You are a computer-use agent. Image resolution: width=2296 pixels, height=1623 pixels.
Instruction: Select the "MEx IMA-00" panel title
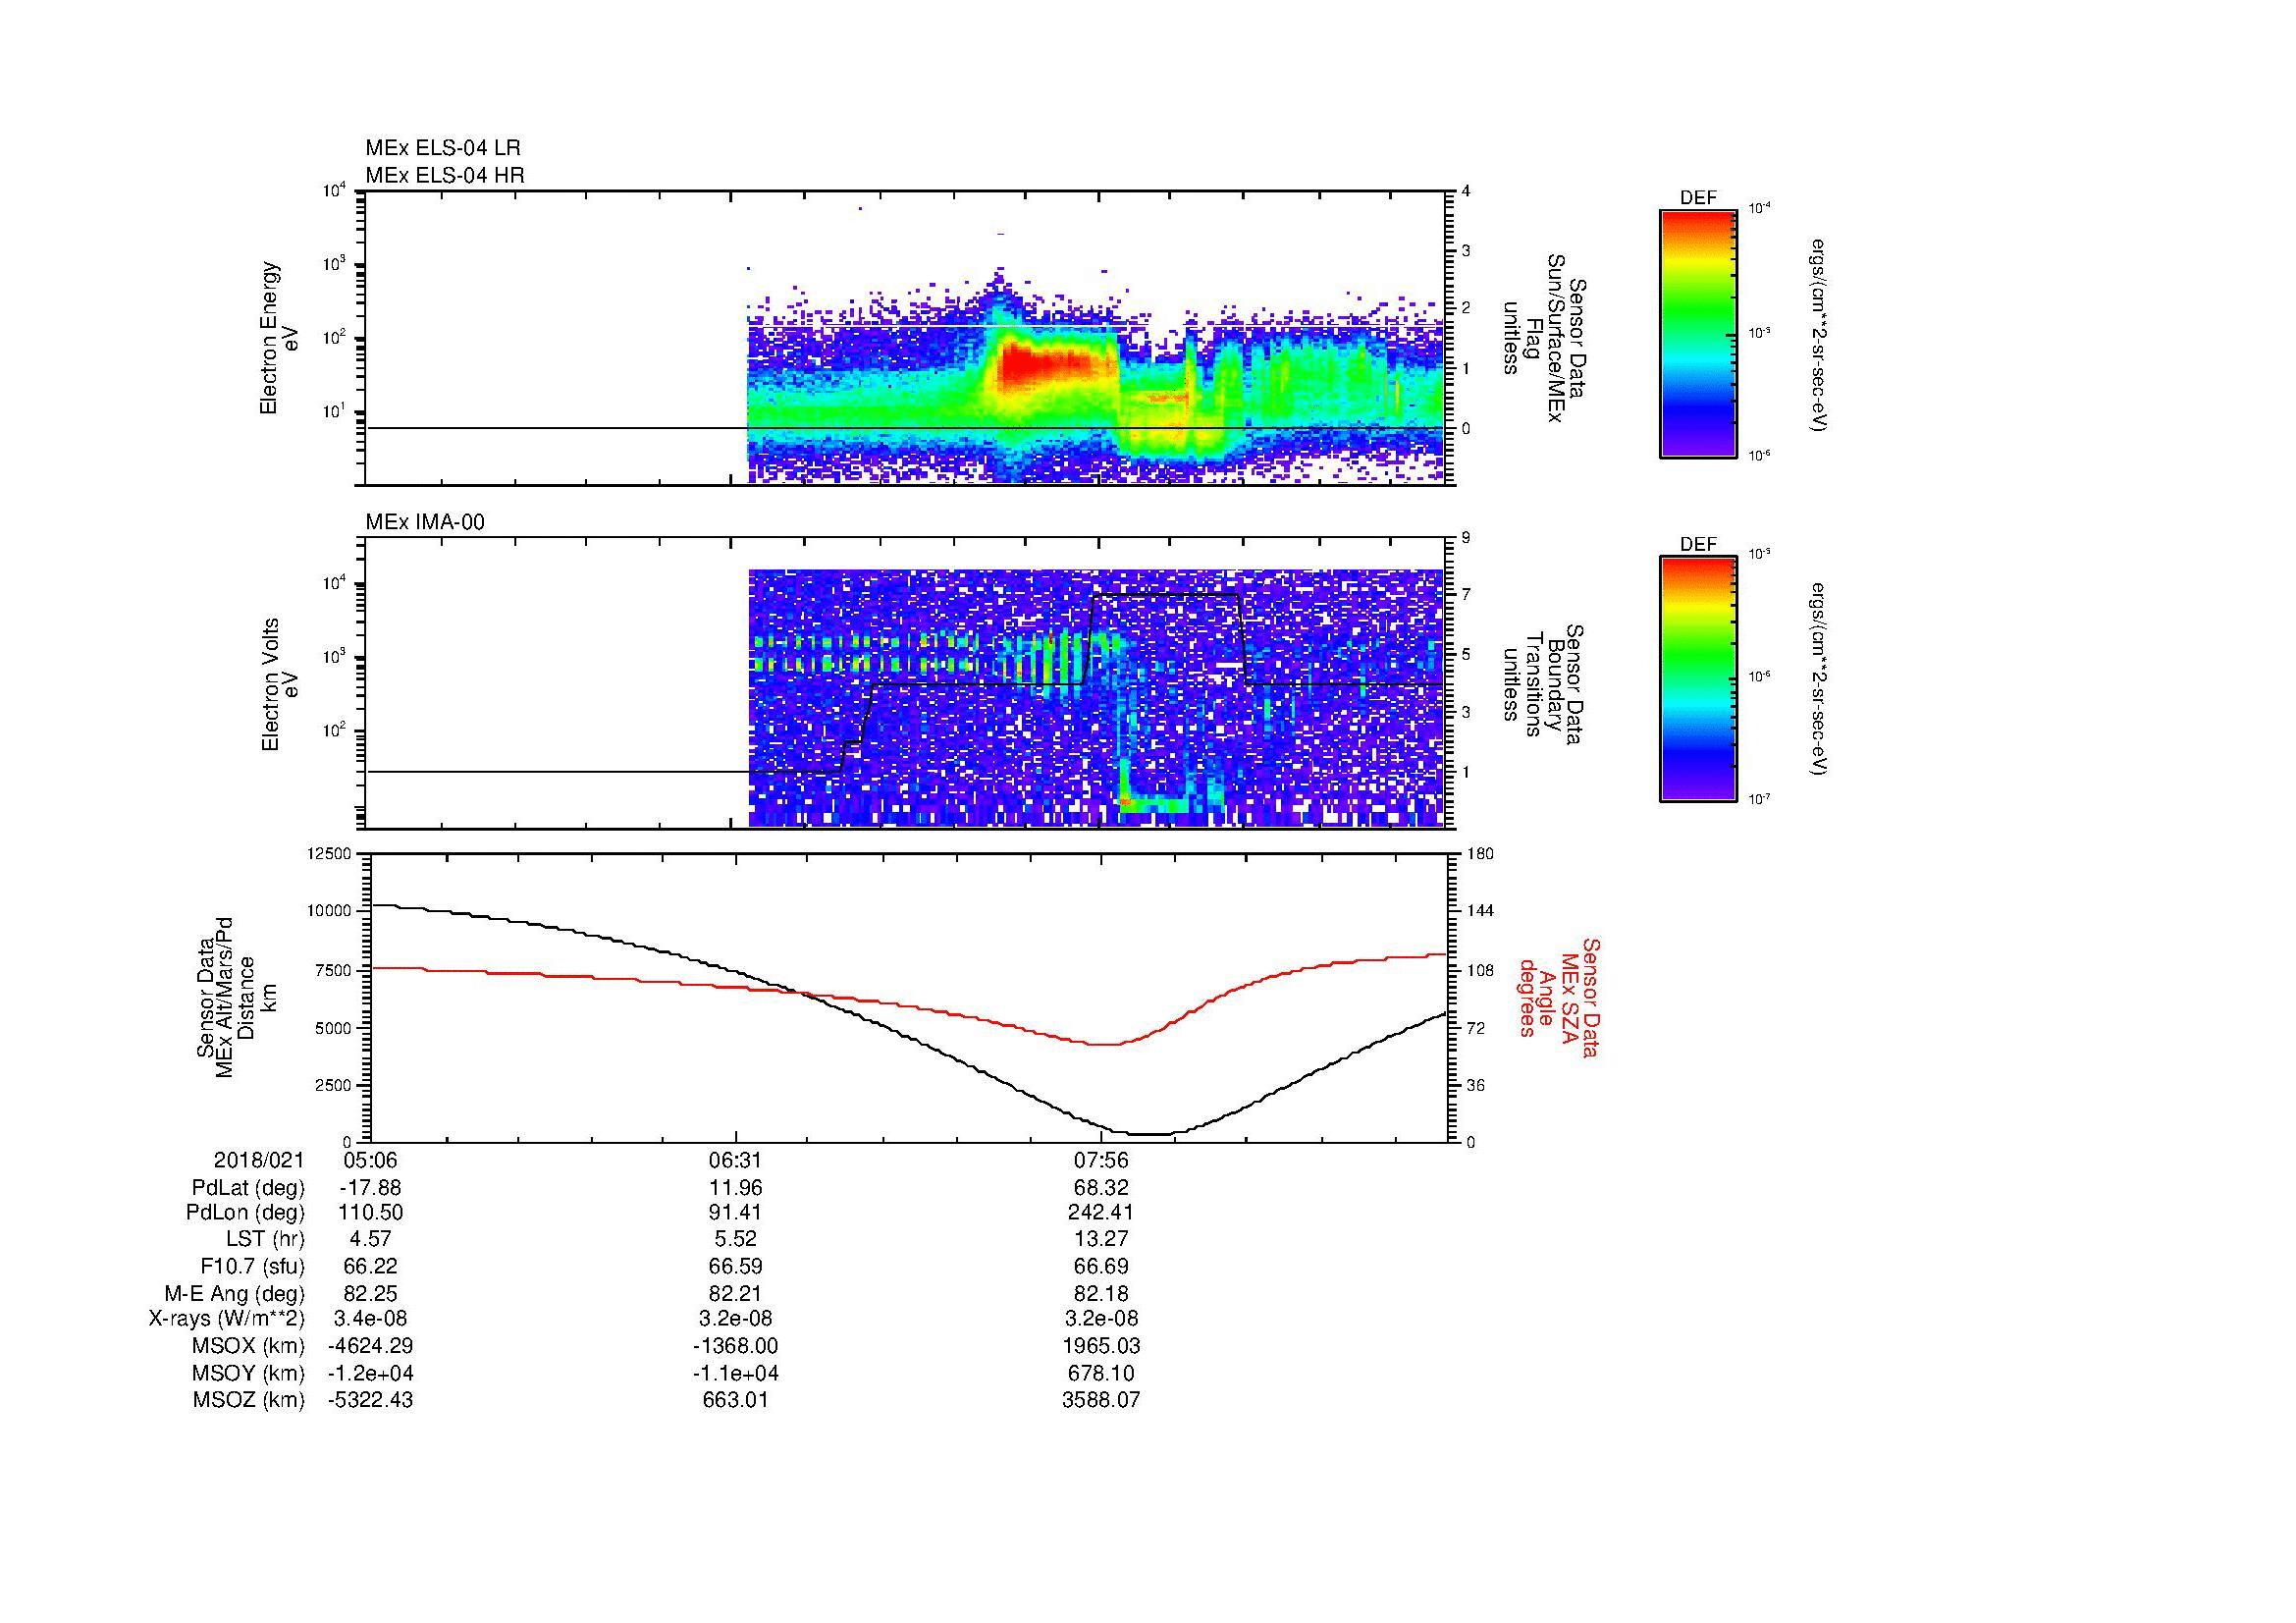[x=425, y=522]
